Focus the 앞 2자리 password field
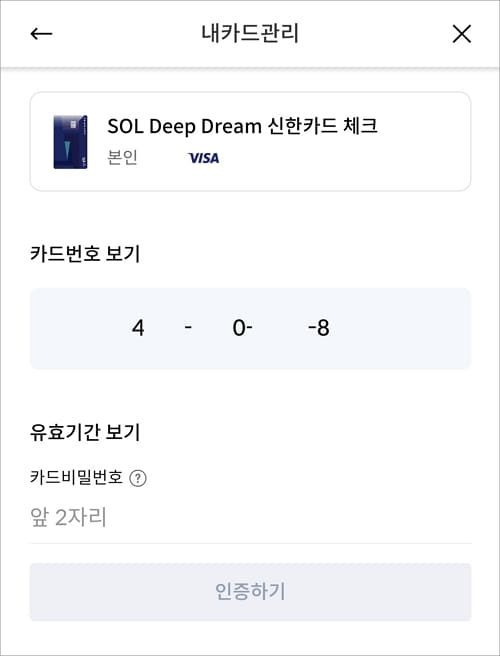Screen dimensions: 500x656 (x=250, y=517)
